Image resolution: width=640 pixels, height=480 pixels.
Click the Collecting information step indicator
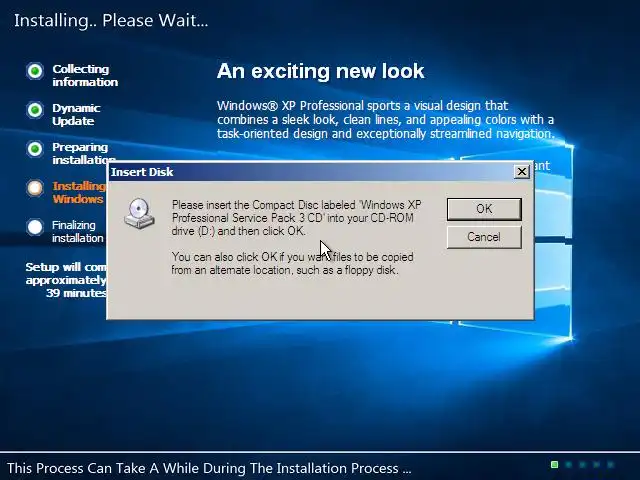tap(35, 71)
